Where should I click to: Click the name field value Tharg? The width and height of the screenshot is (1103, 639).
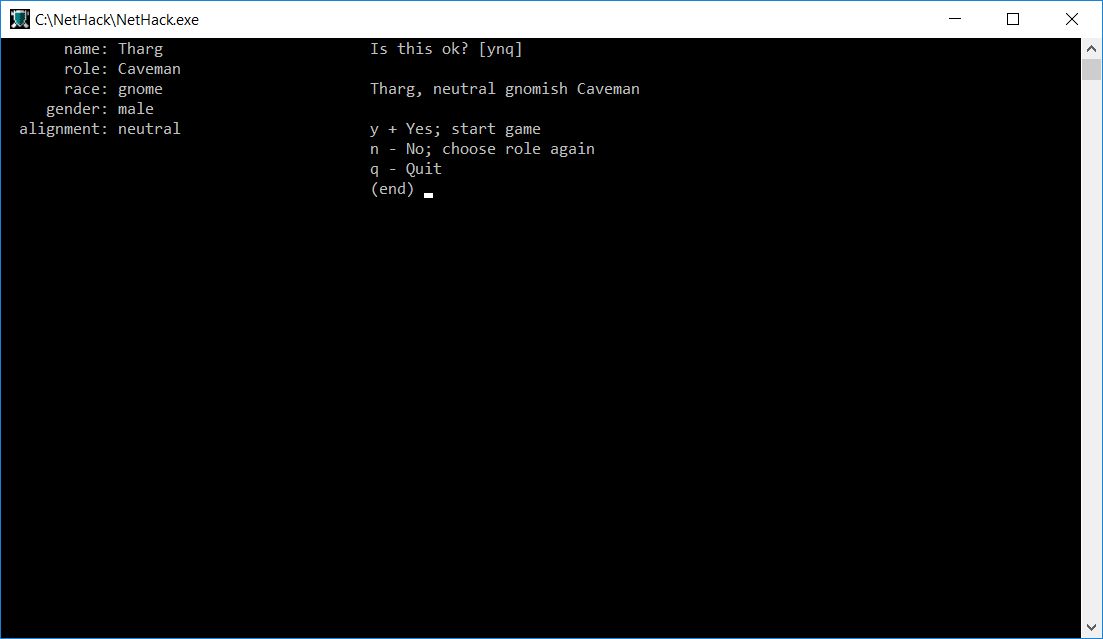click(x=140, y=49)
